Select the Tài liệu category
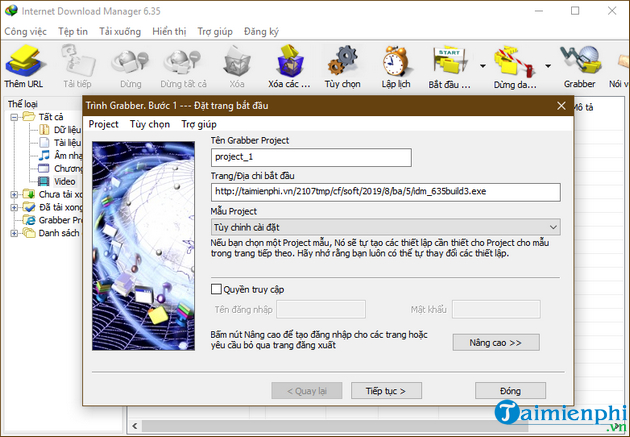The height and width of the screenshot is (437, 630). pyautogui.click(x=67, y=143)
